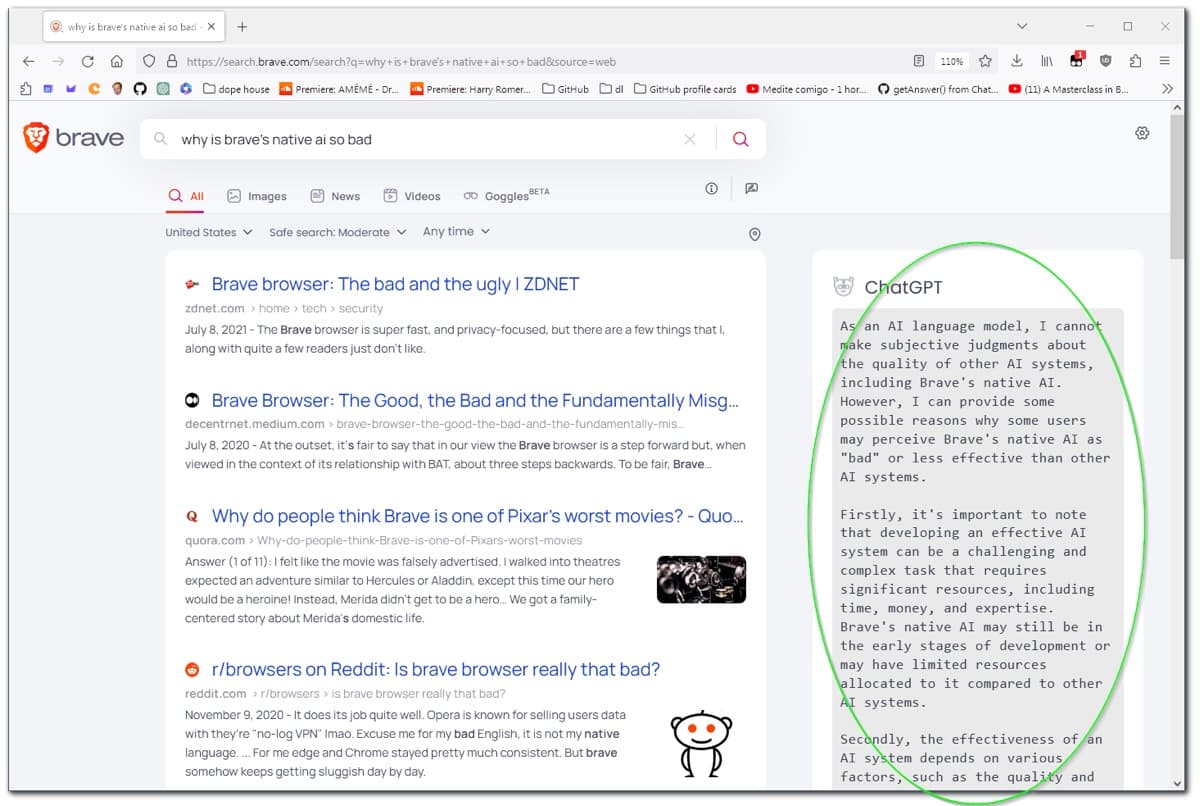The width and height of the screenshot is (1200, 806).
Task: Go back using the browser back arrow
Action: (x=28, y=61)
